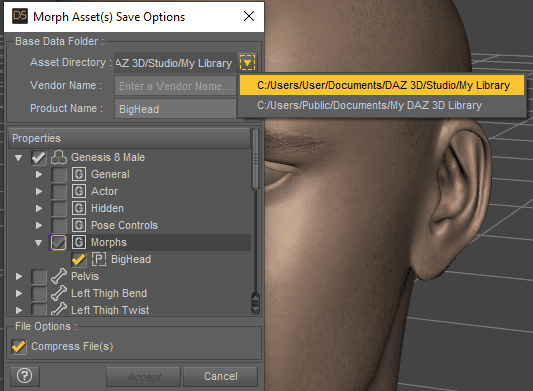Check the Actor group checkbox
Image resolution: width=533 pixels, height=391 pixels.
[x=59, y=191]
